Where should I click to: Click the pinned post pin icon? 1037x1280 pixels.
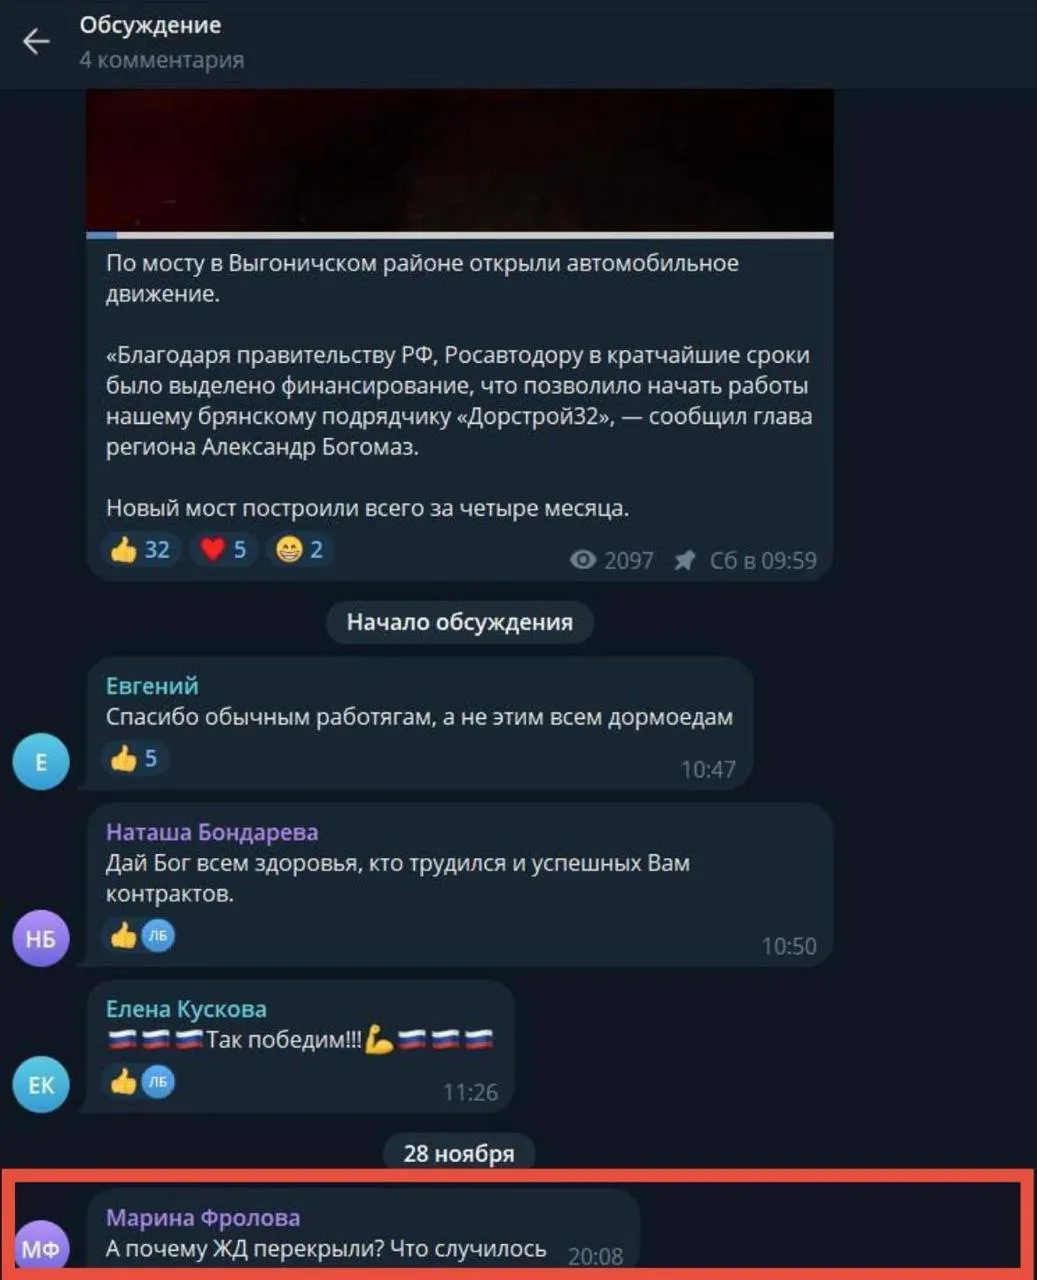[x=684, y=560]
